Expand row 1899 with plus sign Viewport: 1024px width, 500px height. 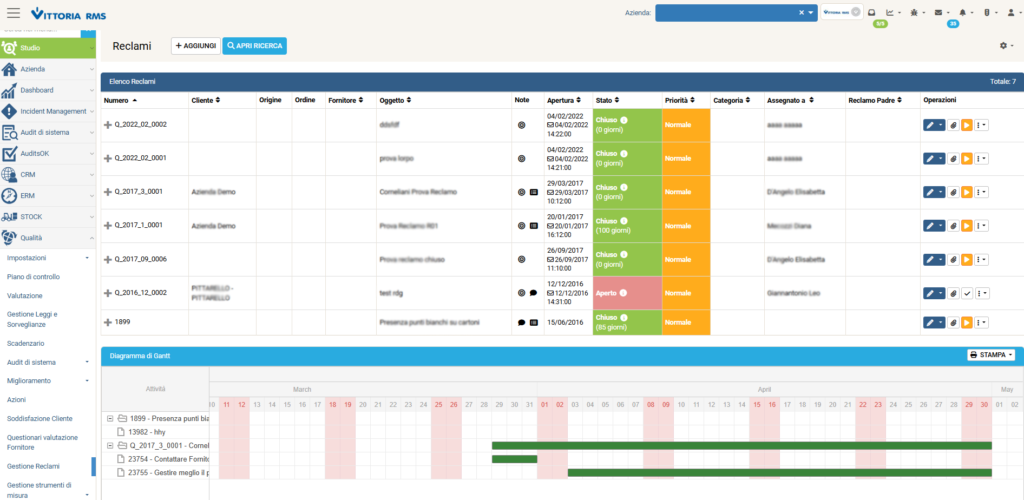108,322
